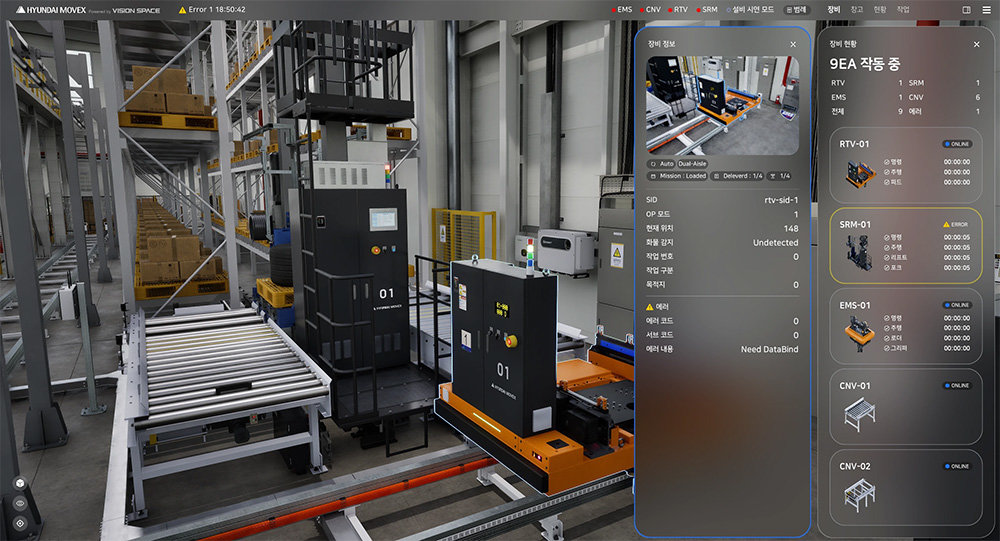Click the equipment preview image
The height and width of the screenshot is (541, 1000).
point(722,105)
